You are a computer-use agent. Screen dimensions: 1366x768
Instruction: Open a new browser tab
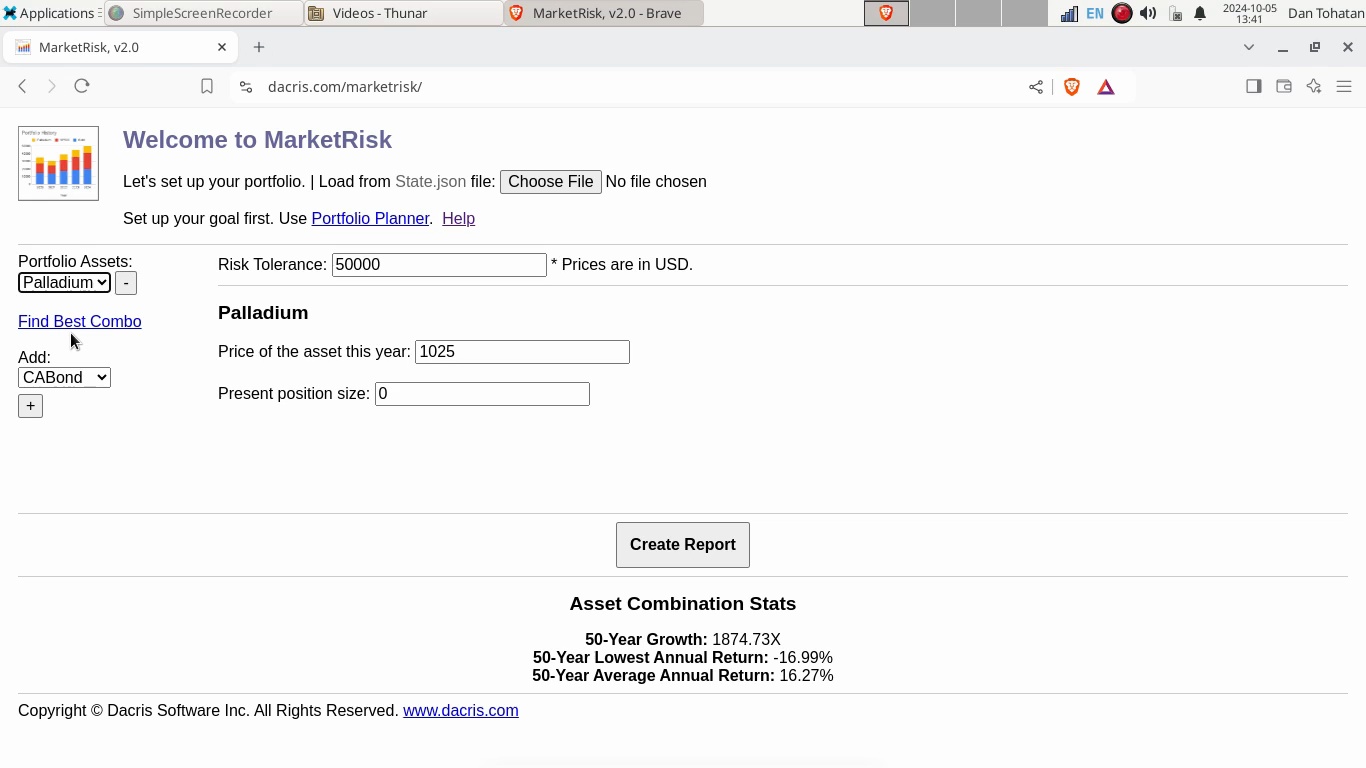259,47
